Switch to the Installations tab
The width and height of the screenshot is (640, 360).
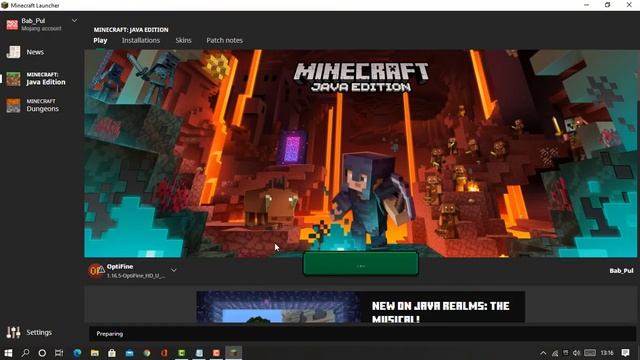click(141, 40)
